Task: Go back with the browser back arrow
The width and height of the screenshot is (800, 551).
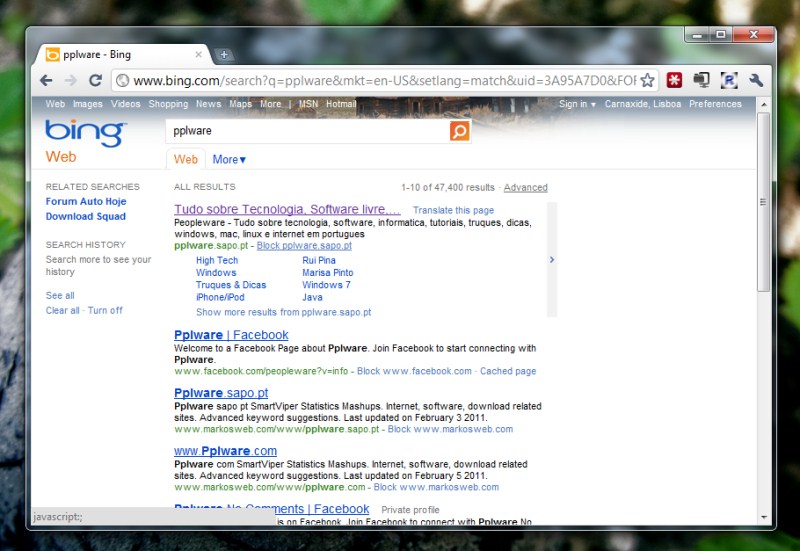Action: 46,81
